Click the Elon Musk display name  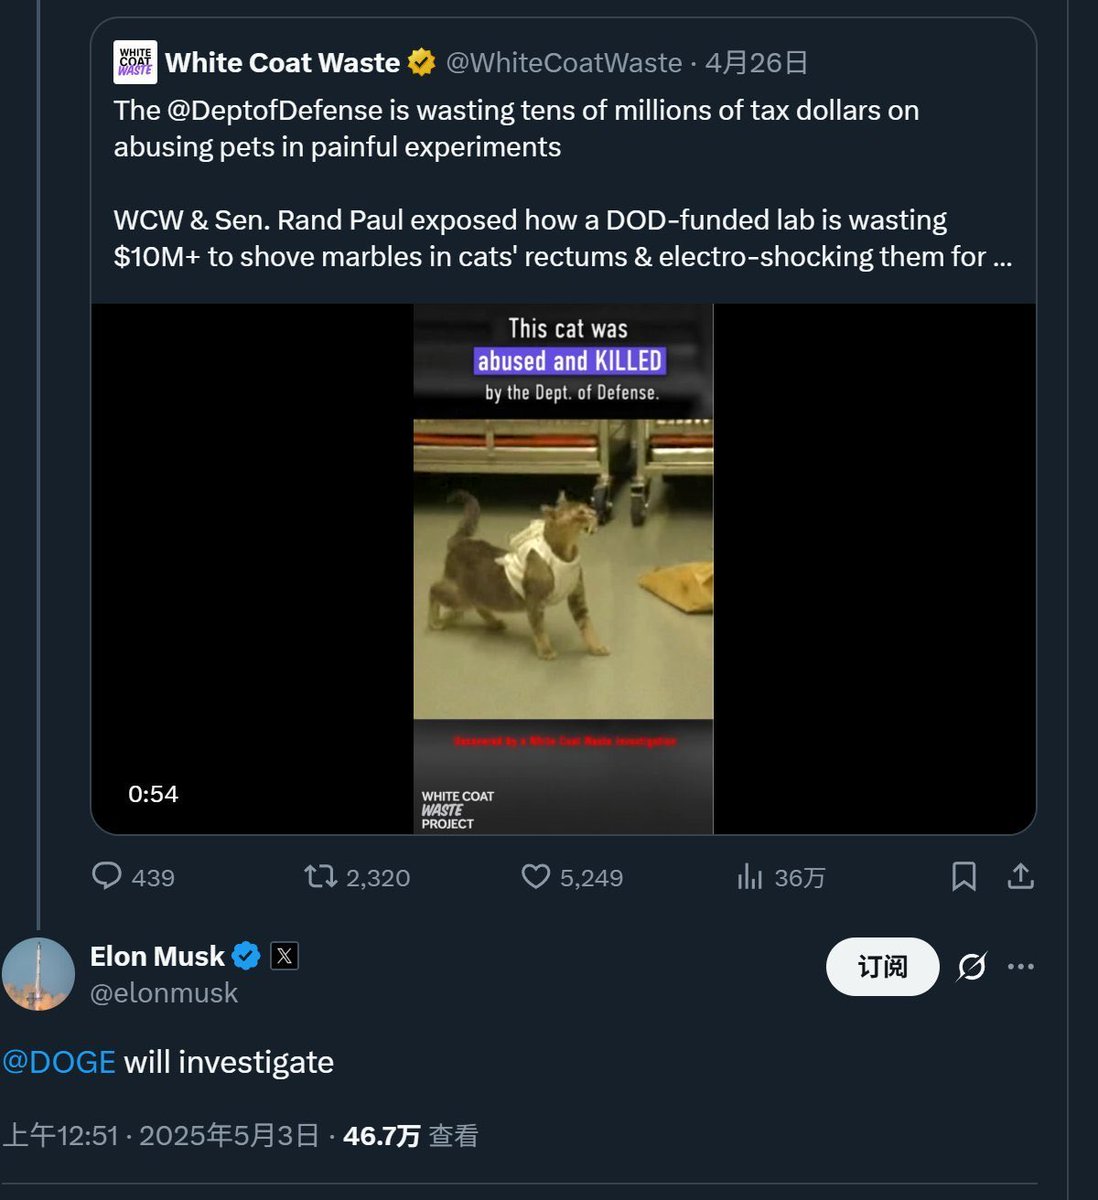tap(157, 956)
